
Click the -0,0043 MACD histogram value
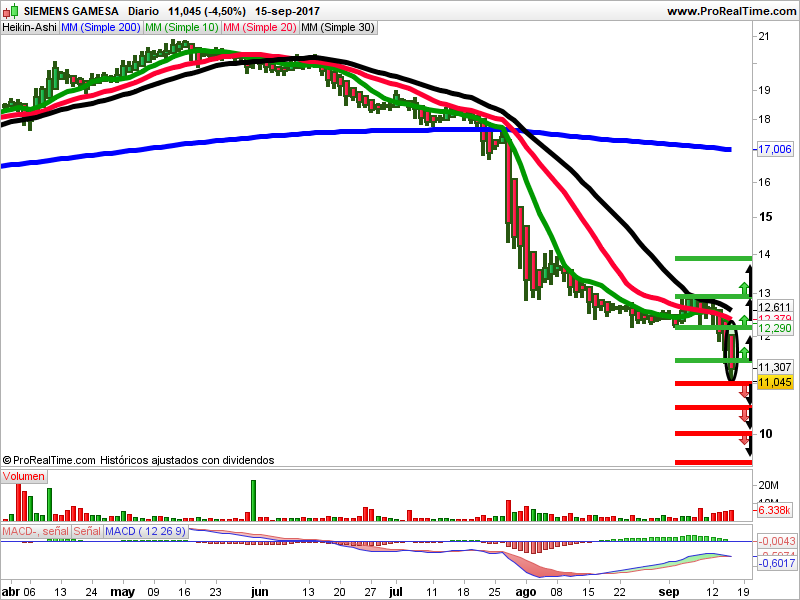point(776,541)
